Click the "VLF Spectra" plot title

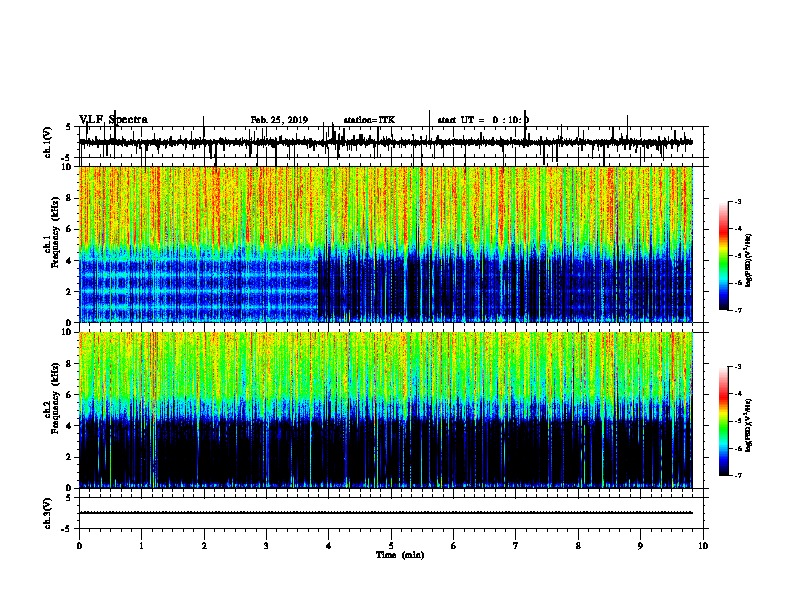pos(113,120)
